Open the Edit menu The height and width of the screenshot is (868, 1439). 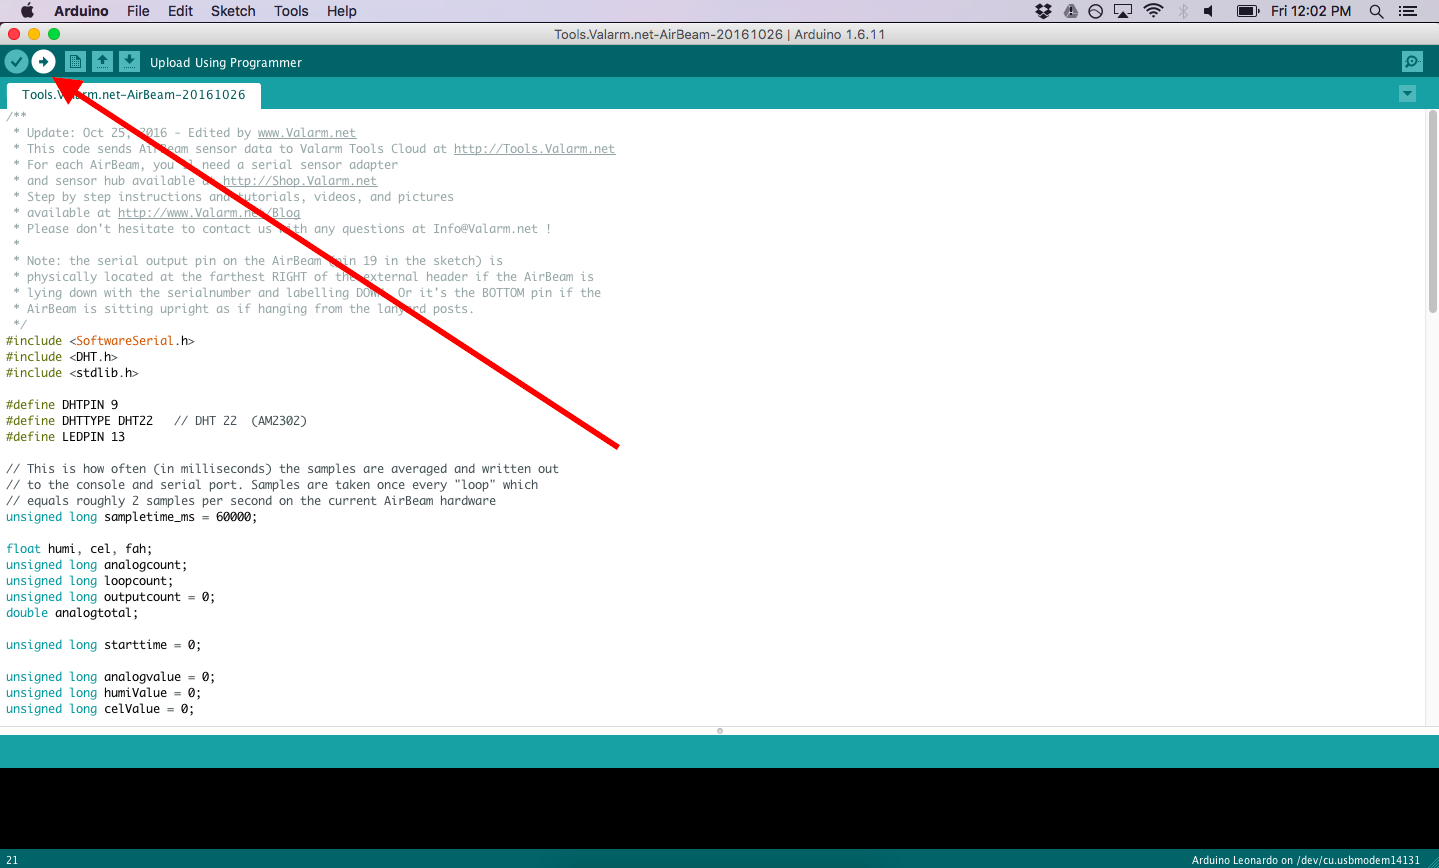click(x=180, y=11)
